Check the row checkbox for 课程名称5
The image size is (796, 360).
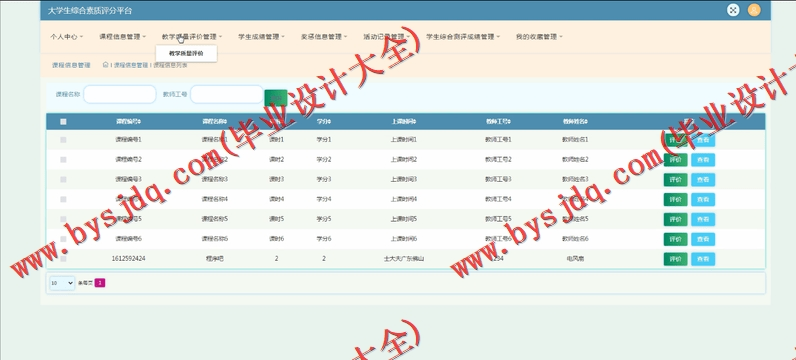[63, 219]
